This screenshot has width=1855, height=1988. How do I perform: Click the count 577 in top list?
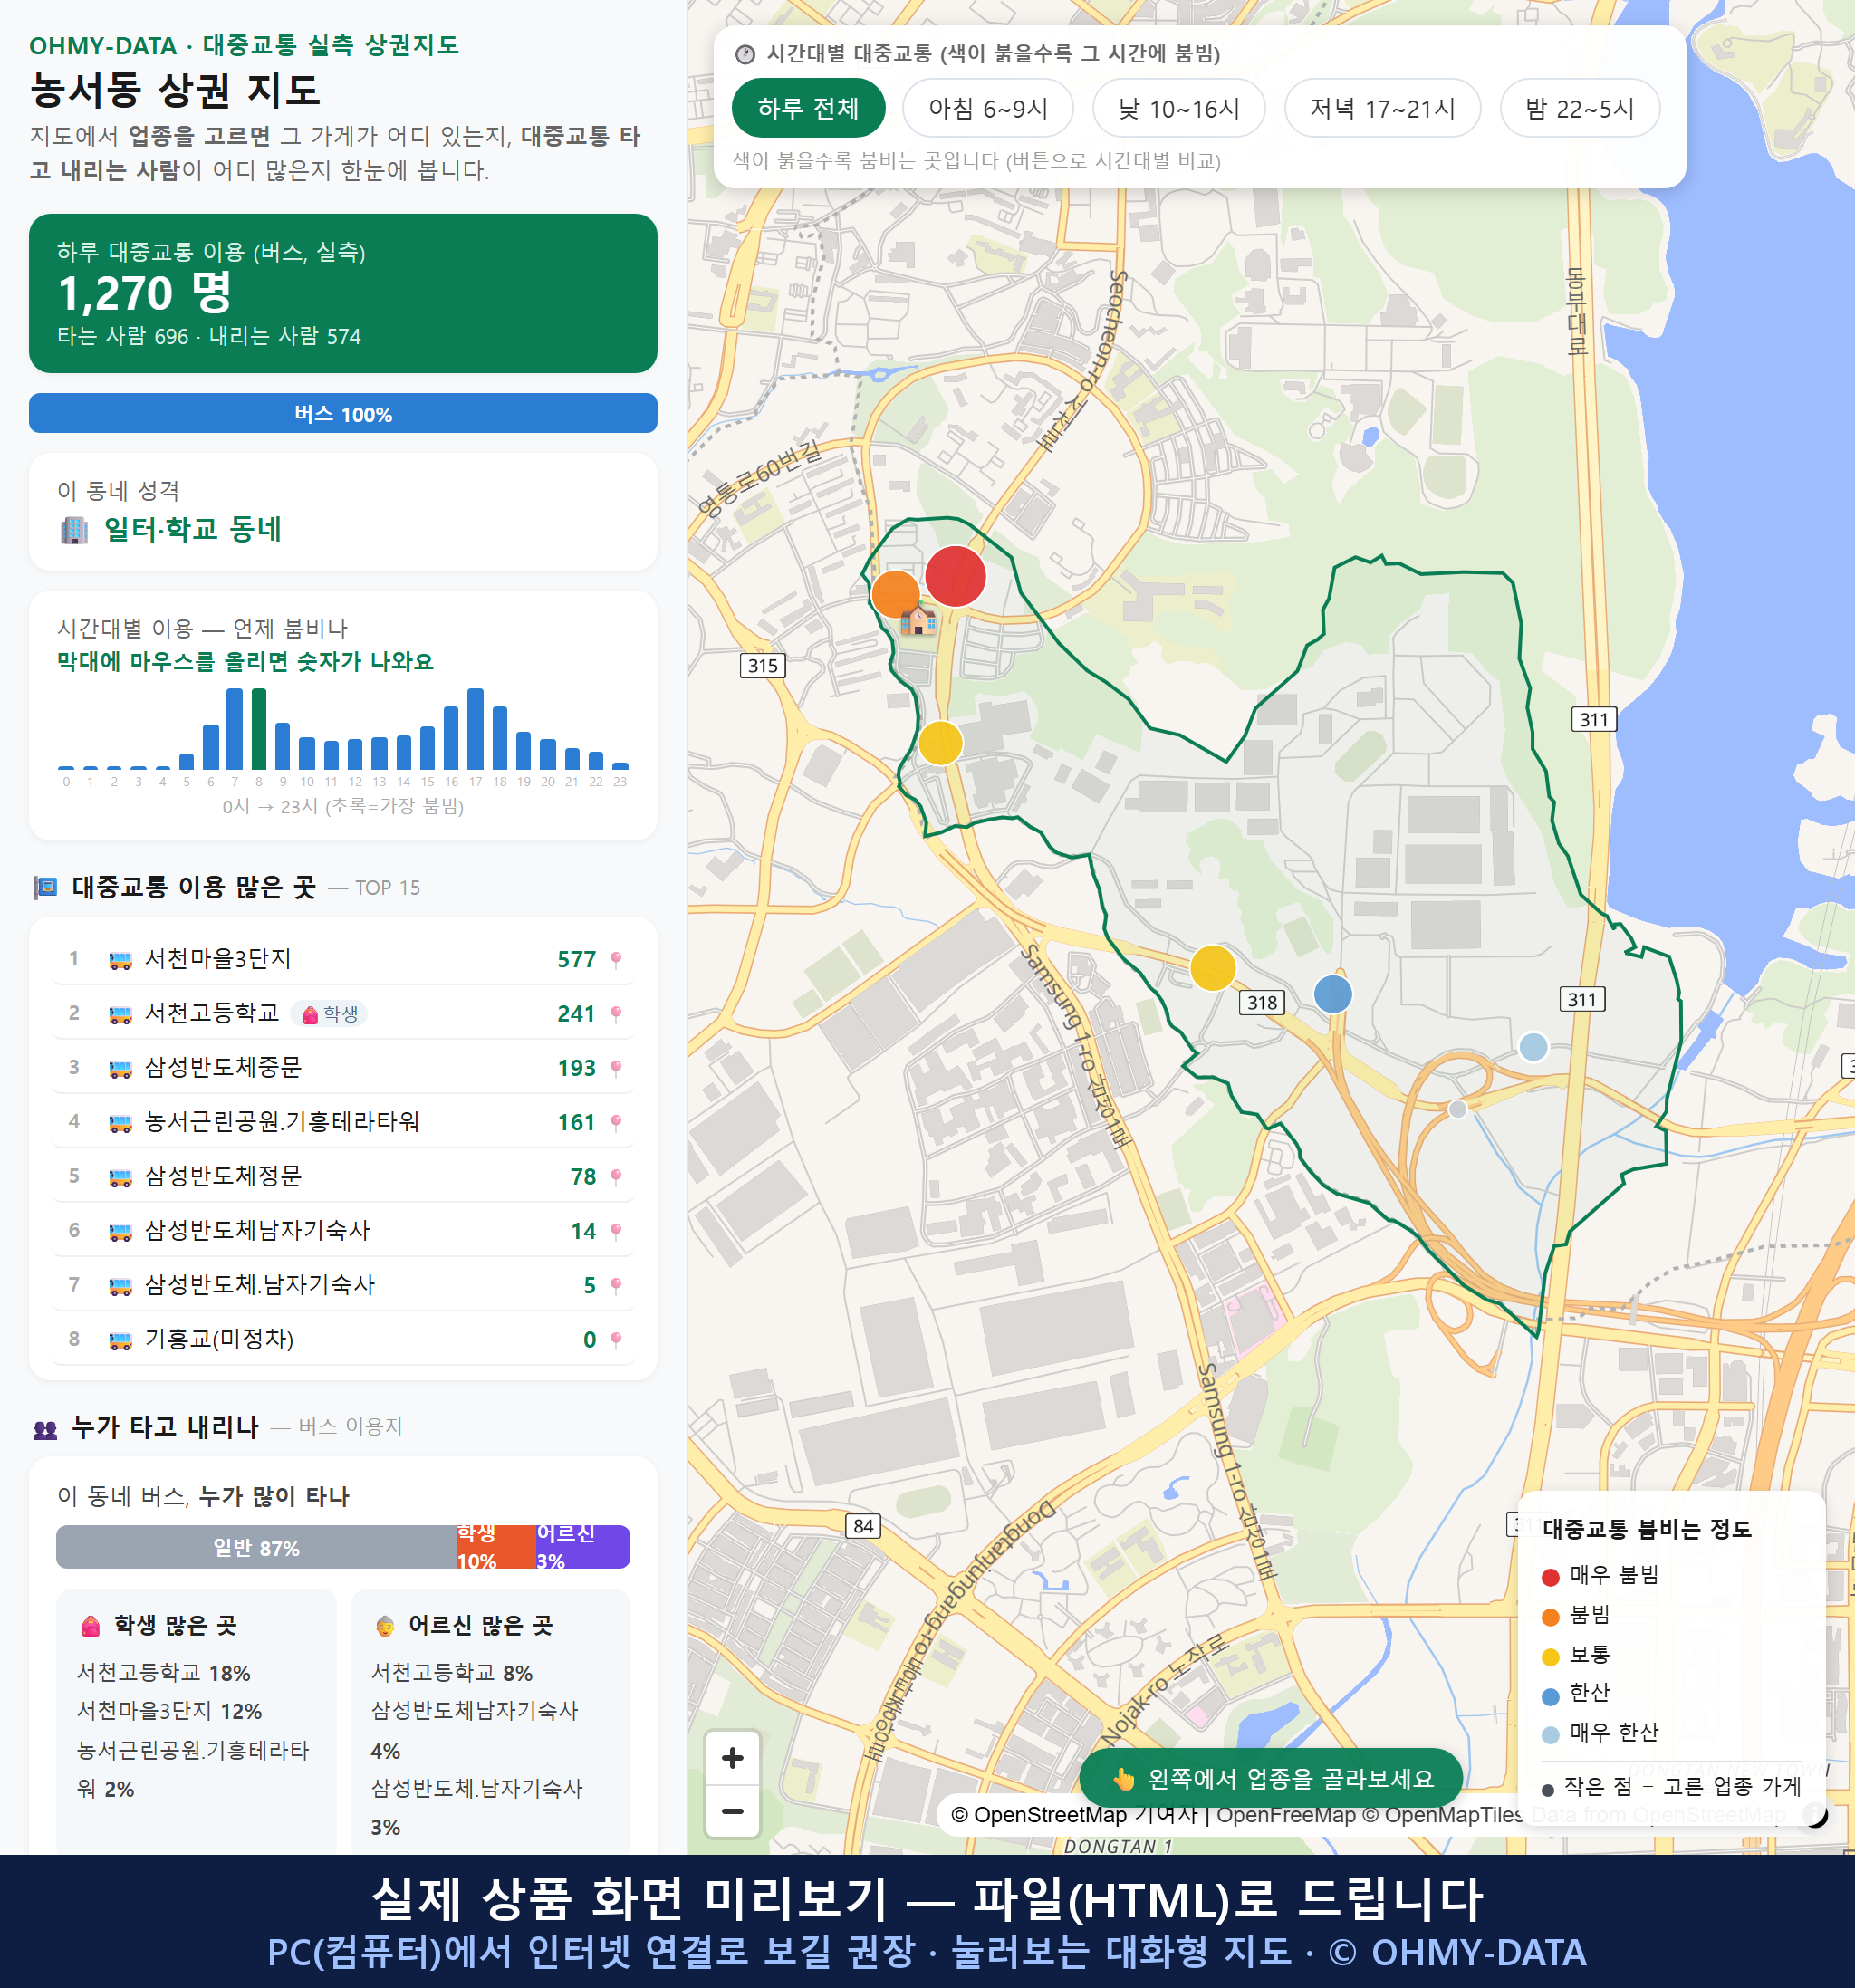tap(576, 960)
